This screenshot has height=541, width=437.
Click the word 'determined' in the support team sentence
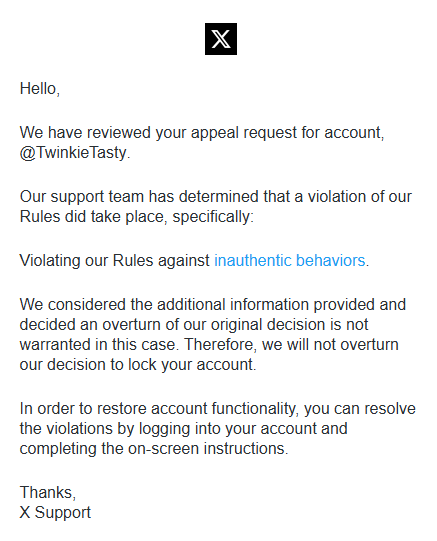pos(218,197)
